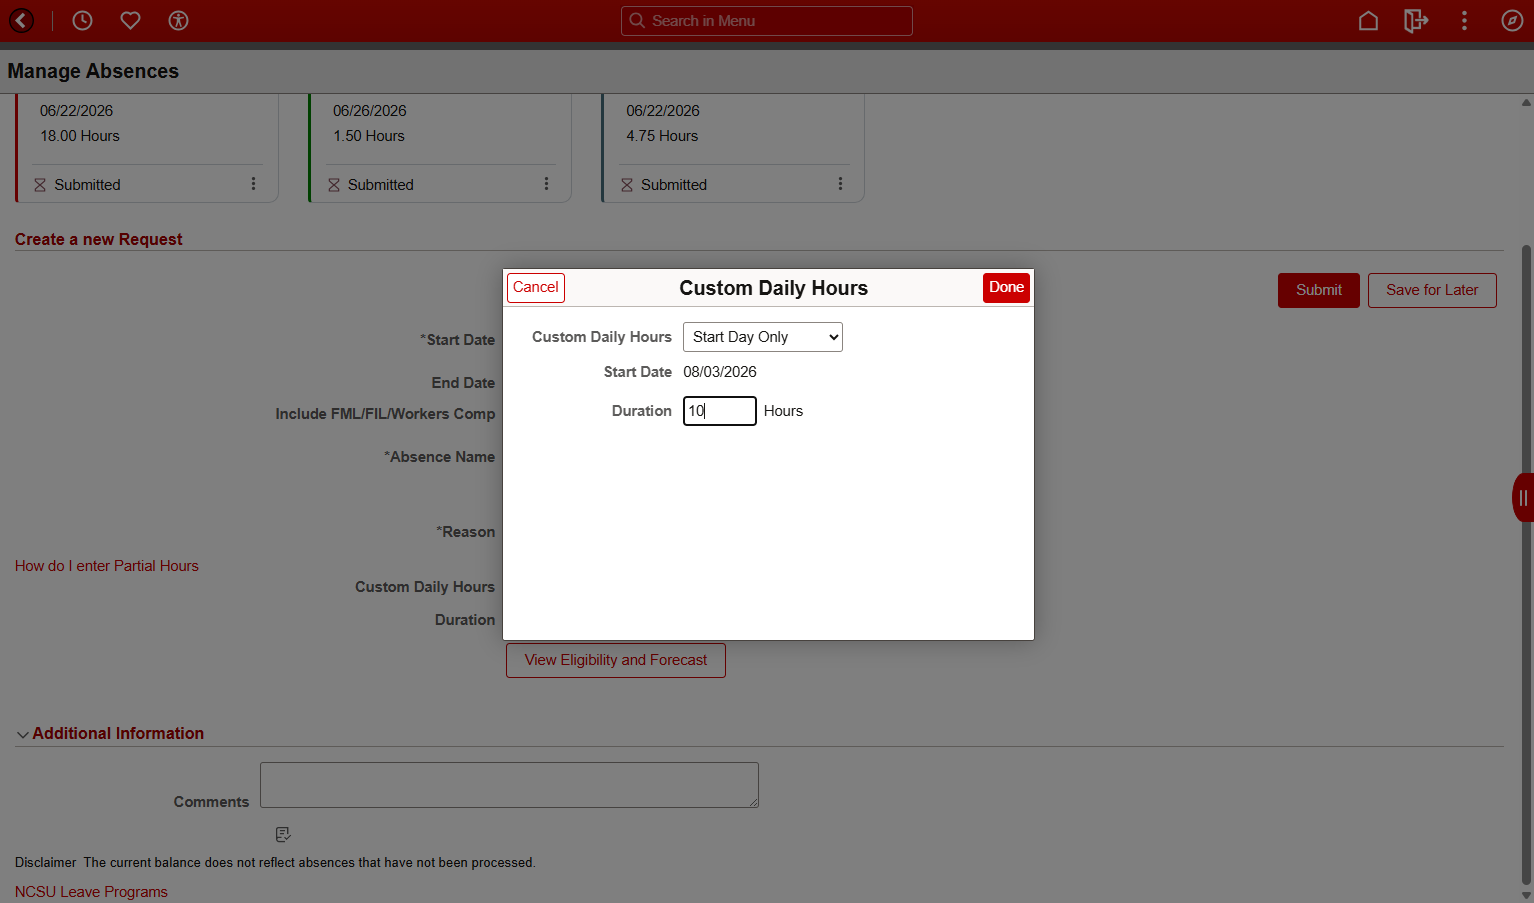Click the 06/26/2026 date on second card
The width and height of the screenshot is (1534, 903).
(370, 111)
